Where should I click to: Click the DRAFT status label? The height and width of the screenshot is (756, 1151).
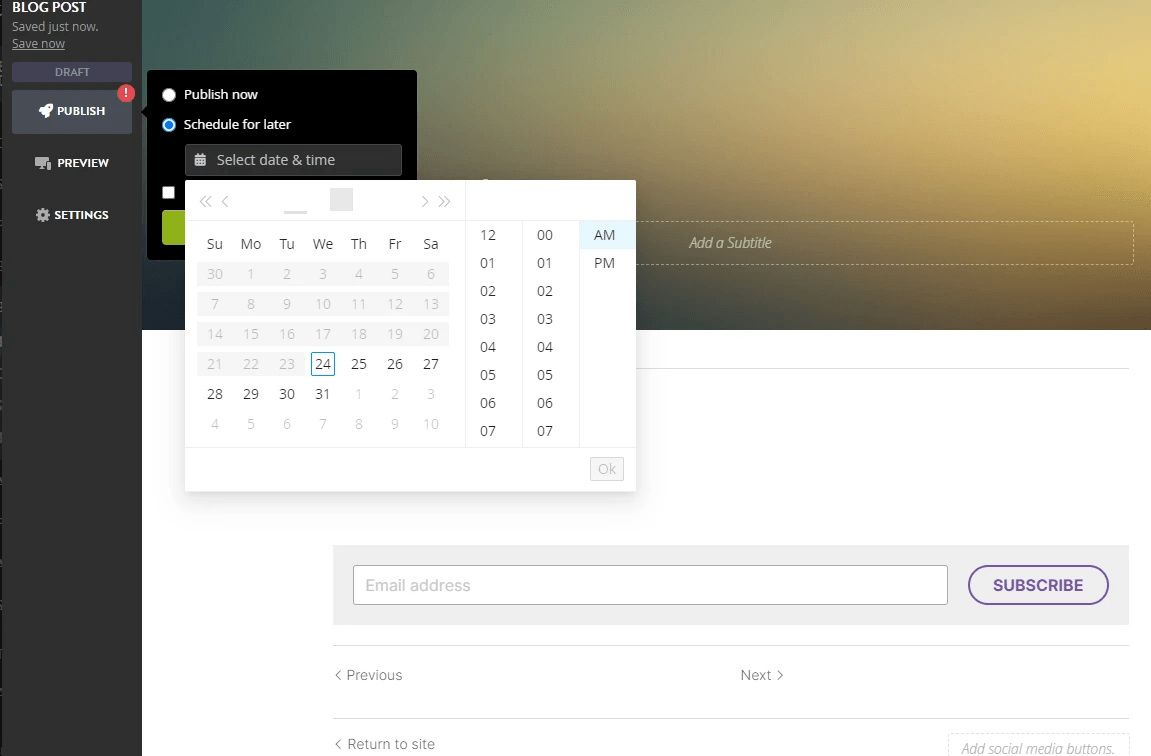tap(71, 71)
